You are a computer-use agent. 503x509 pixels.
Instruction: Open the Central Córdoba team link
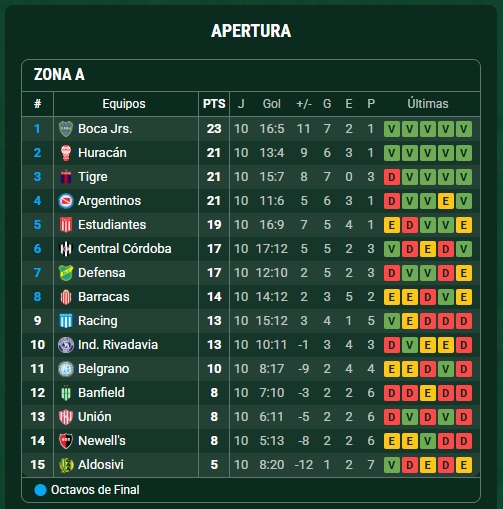click(125, 249)
